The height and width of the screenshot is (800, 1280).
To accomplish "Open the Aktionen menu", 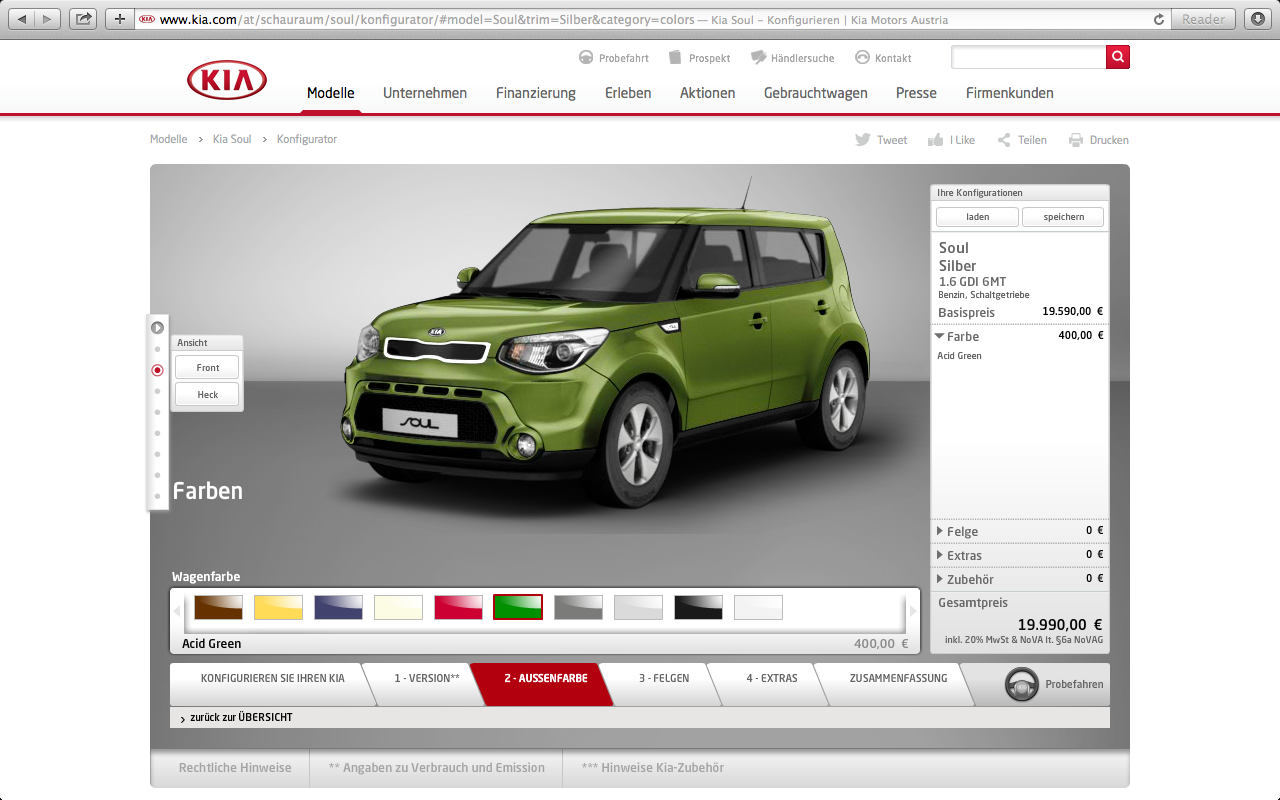I will [708, 93].
